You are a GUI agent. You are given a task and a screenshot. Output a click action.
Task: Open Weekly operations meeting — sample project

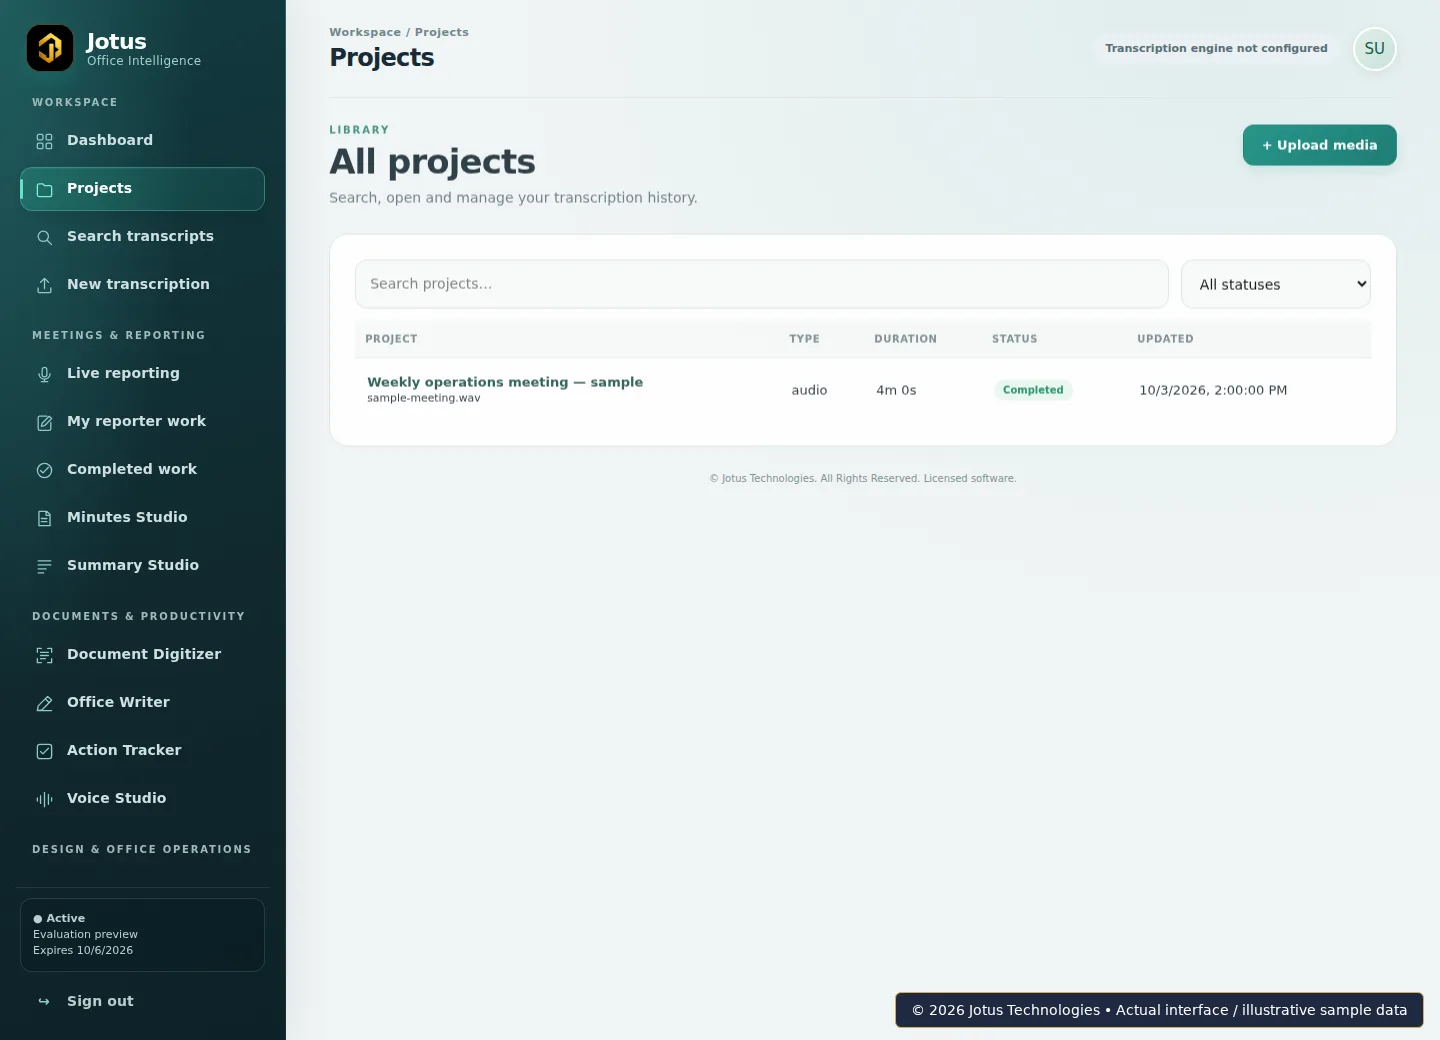[x=505, y=382]
